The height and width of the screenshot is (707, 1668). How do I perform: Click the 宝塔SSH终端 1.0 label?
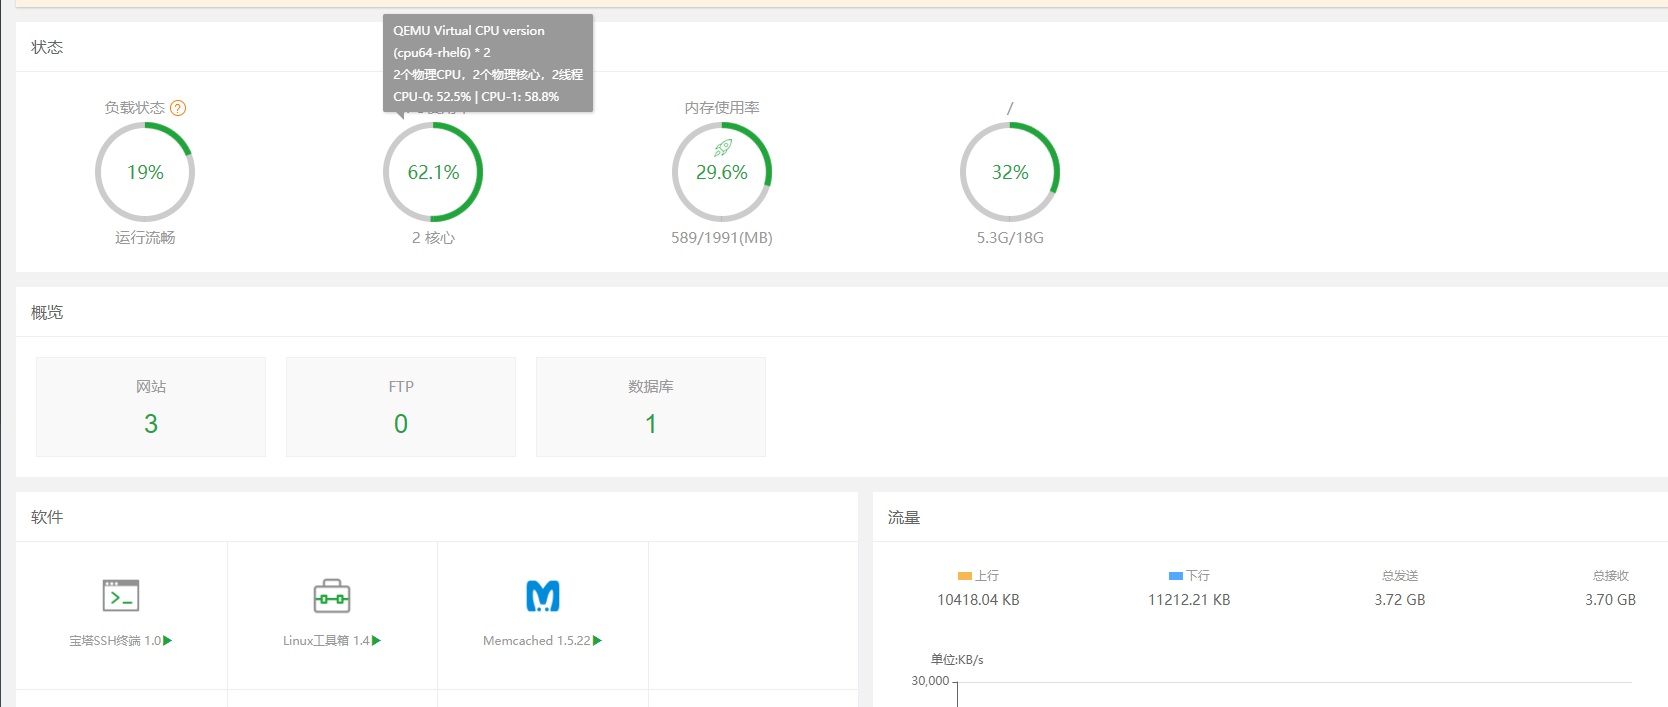(x=114, y=641)
